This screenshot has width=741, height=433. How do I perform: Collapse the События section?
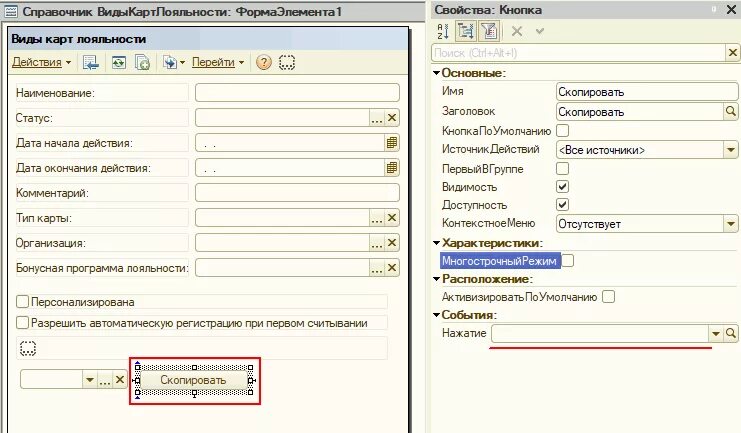[437, 315]
